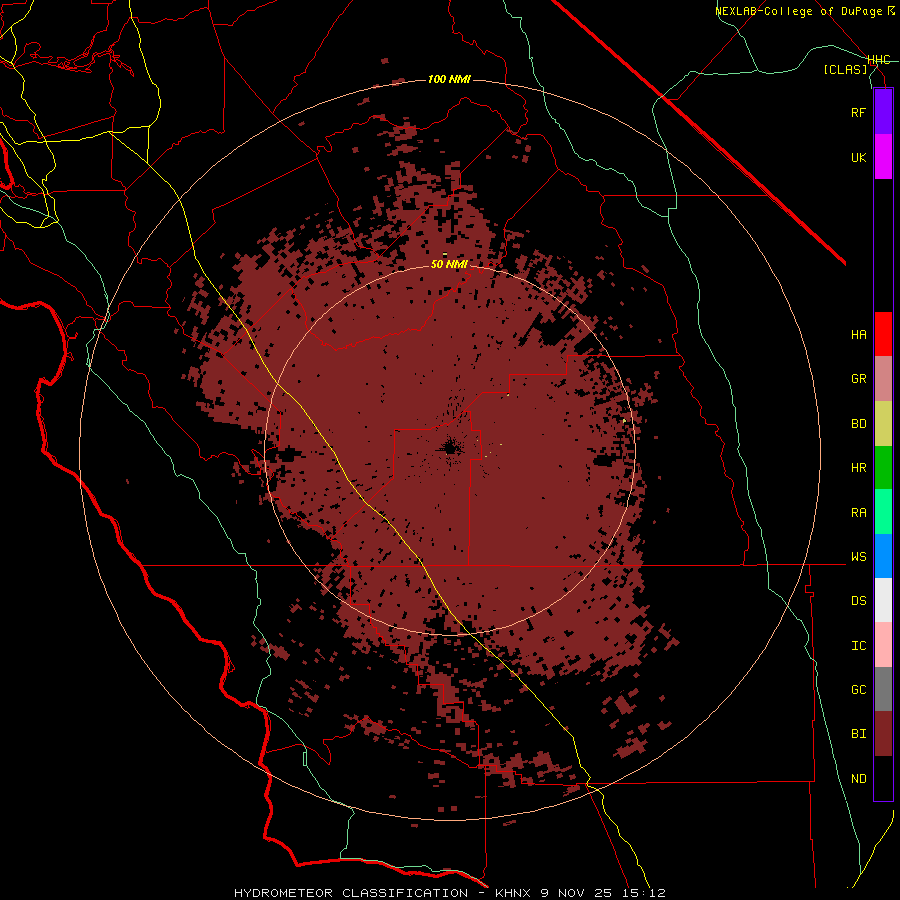
Task: Click the BI legend label
Action: [859, 734]
